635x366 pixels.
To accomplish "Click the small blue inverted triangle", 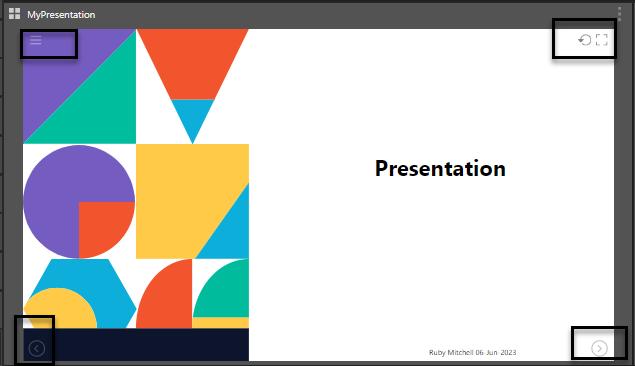I will 192,117.
